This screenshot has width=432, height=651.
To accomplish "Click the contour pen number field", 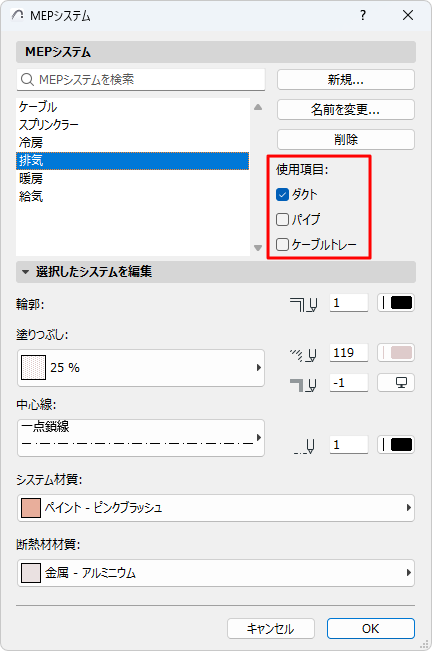I will point(349,303).
